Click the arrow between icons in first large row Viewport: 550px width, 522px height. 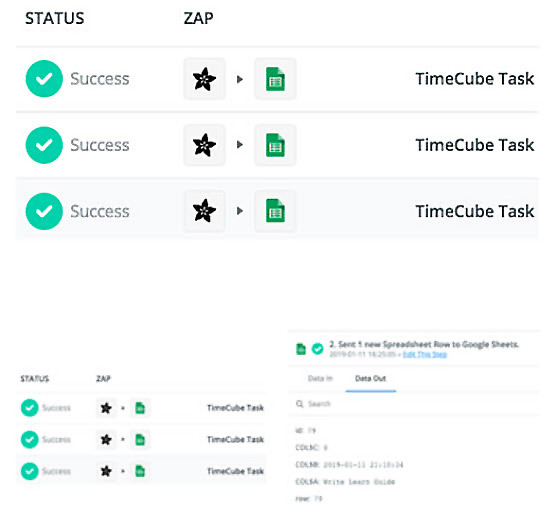pyautogui.click(x=240, y=79)
